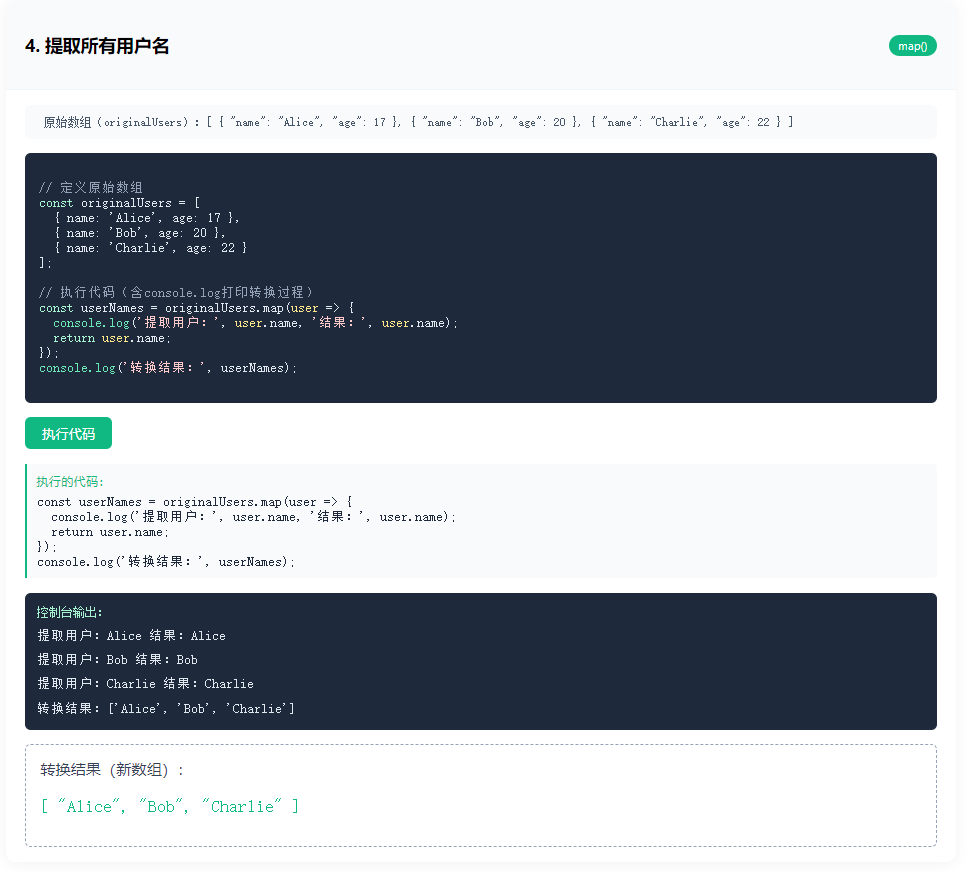The height and width of the screenshot is (872, 968).
Task: Click the map() badge
Action: [912, 46]
